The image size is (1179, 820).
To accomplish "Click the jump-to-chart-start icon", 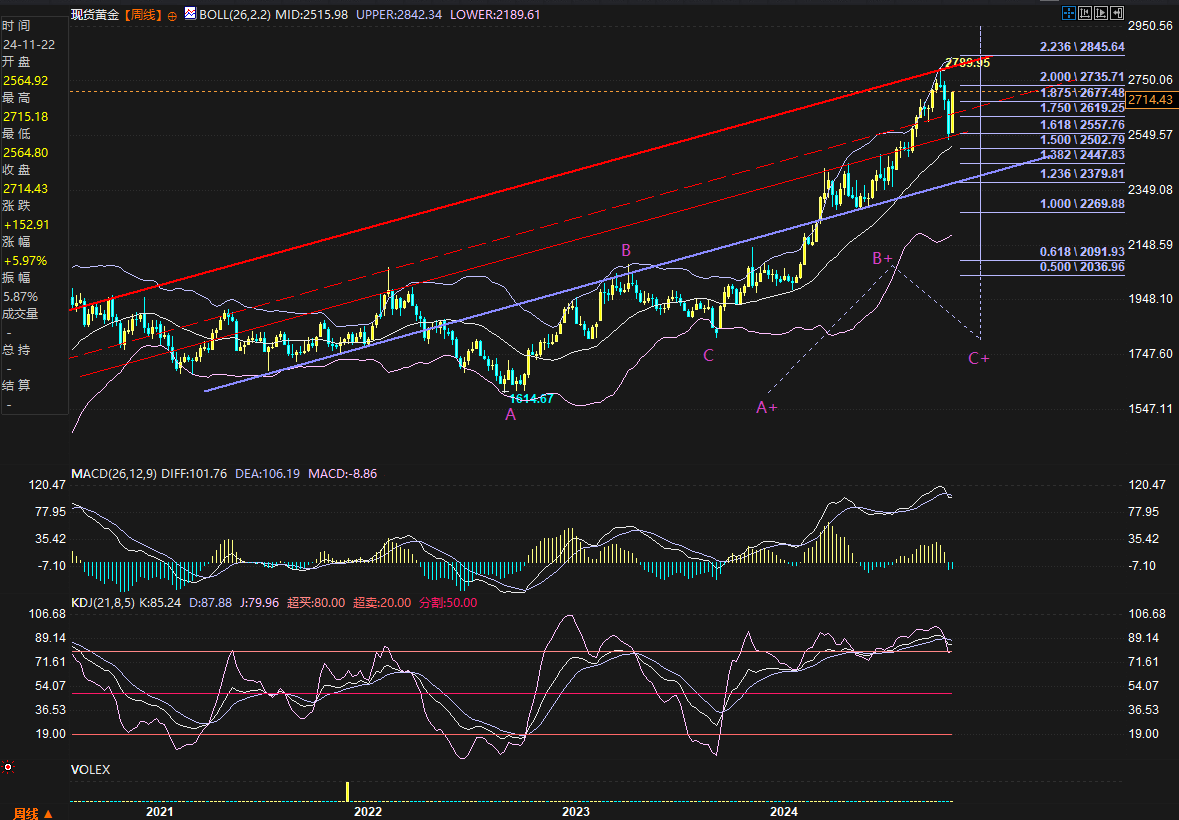I will pyautogui.click(x=1085, y=13).
